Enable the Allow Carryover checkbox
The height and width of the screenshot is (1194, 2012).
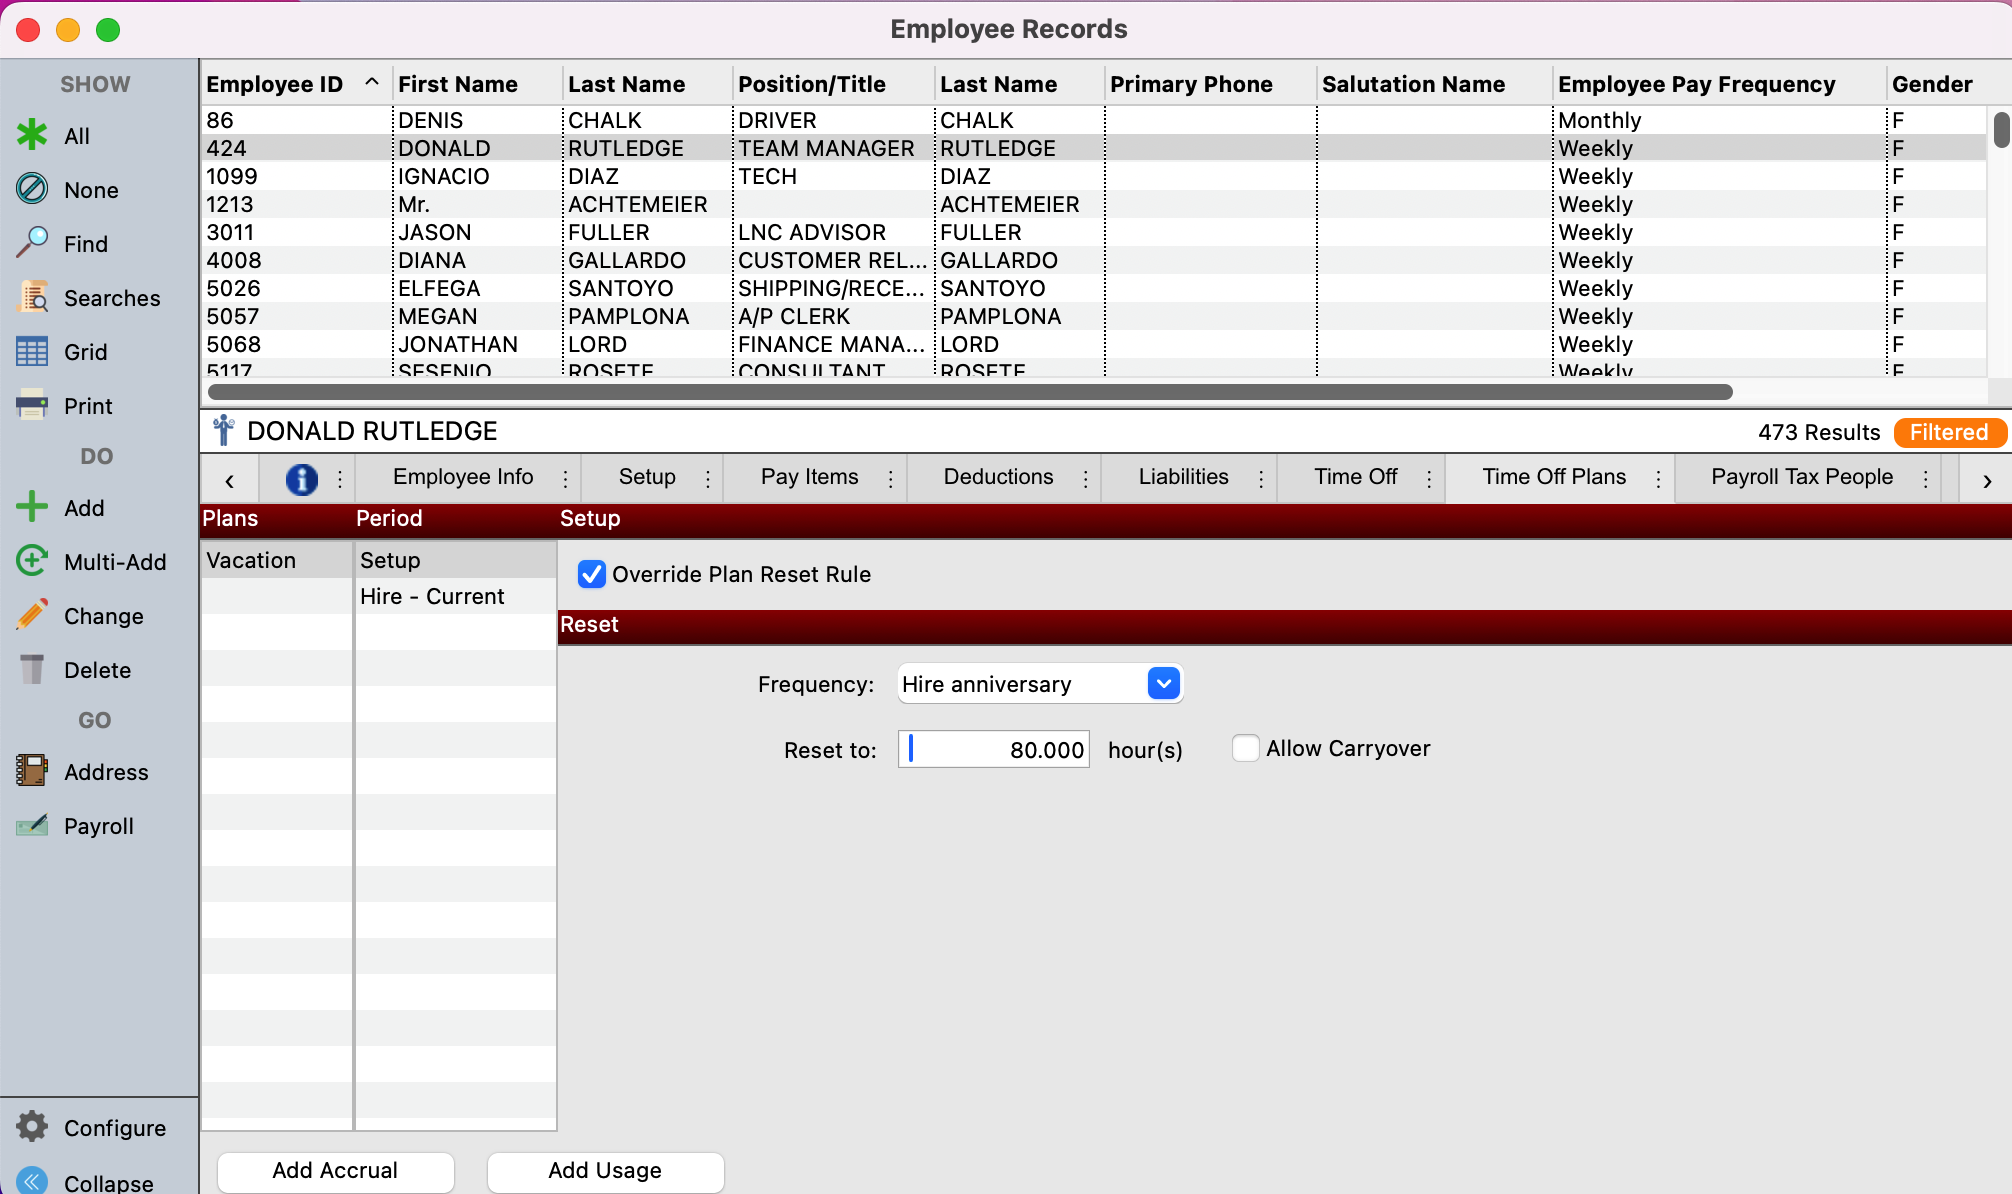pyautogui.click(x=1245, y=748)
